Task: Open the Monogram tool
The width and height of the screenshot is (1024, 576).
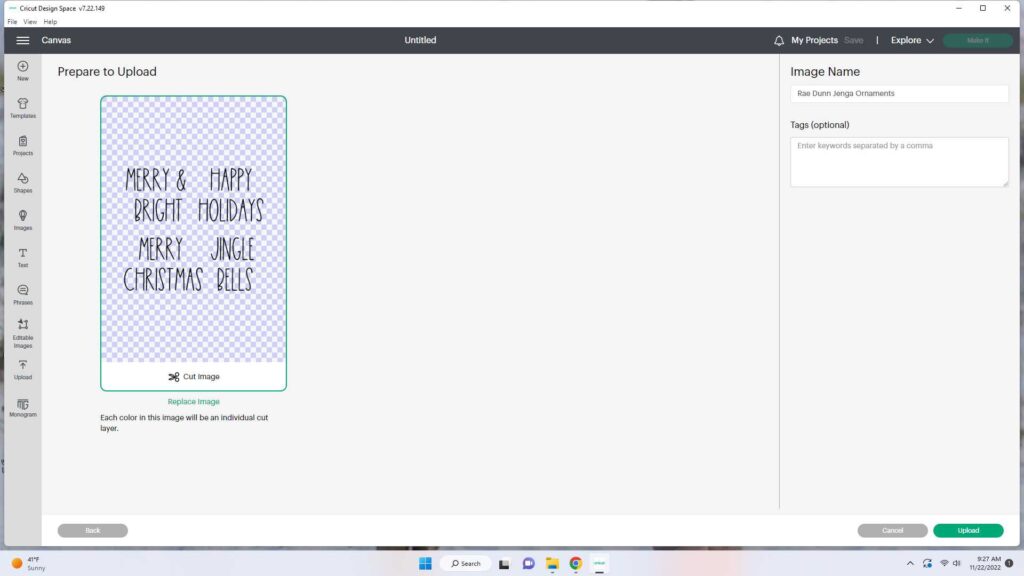Action: coord(23,408)
